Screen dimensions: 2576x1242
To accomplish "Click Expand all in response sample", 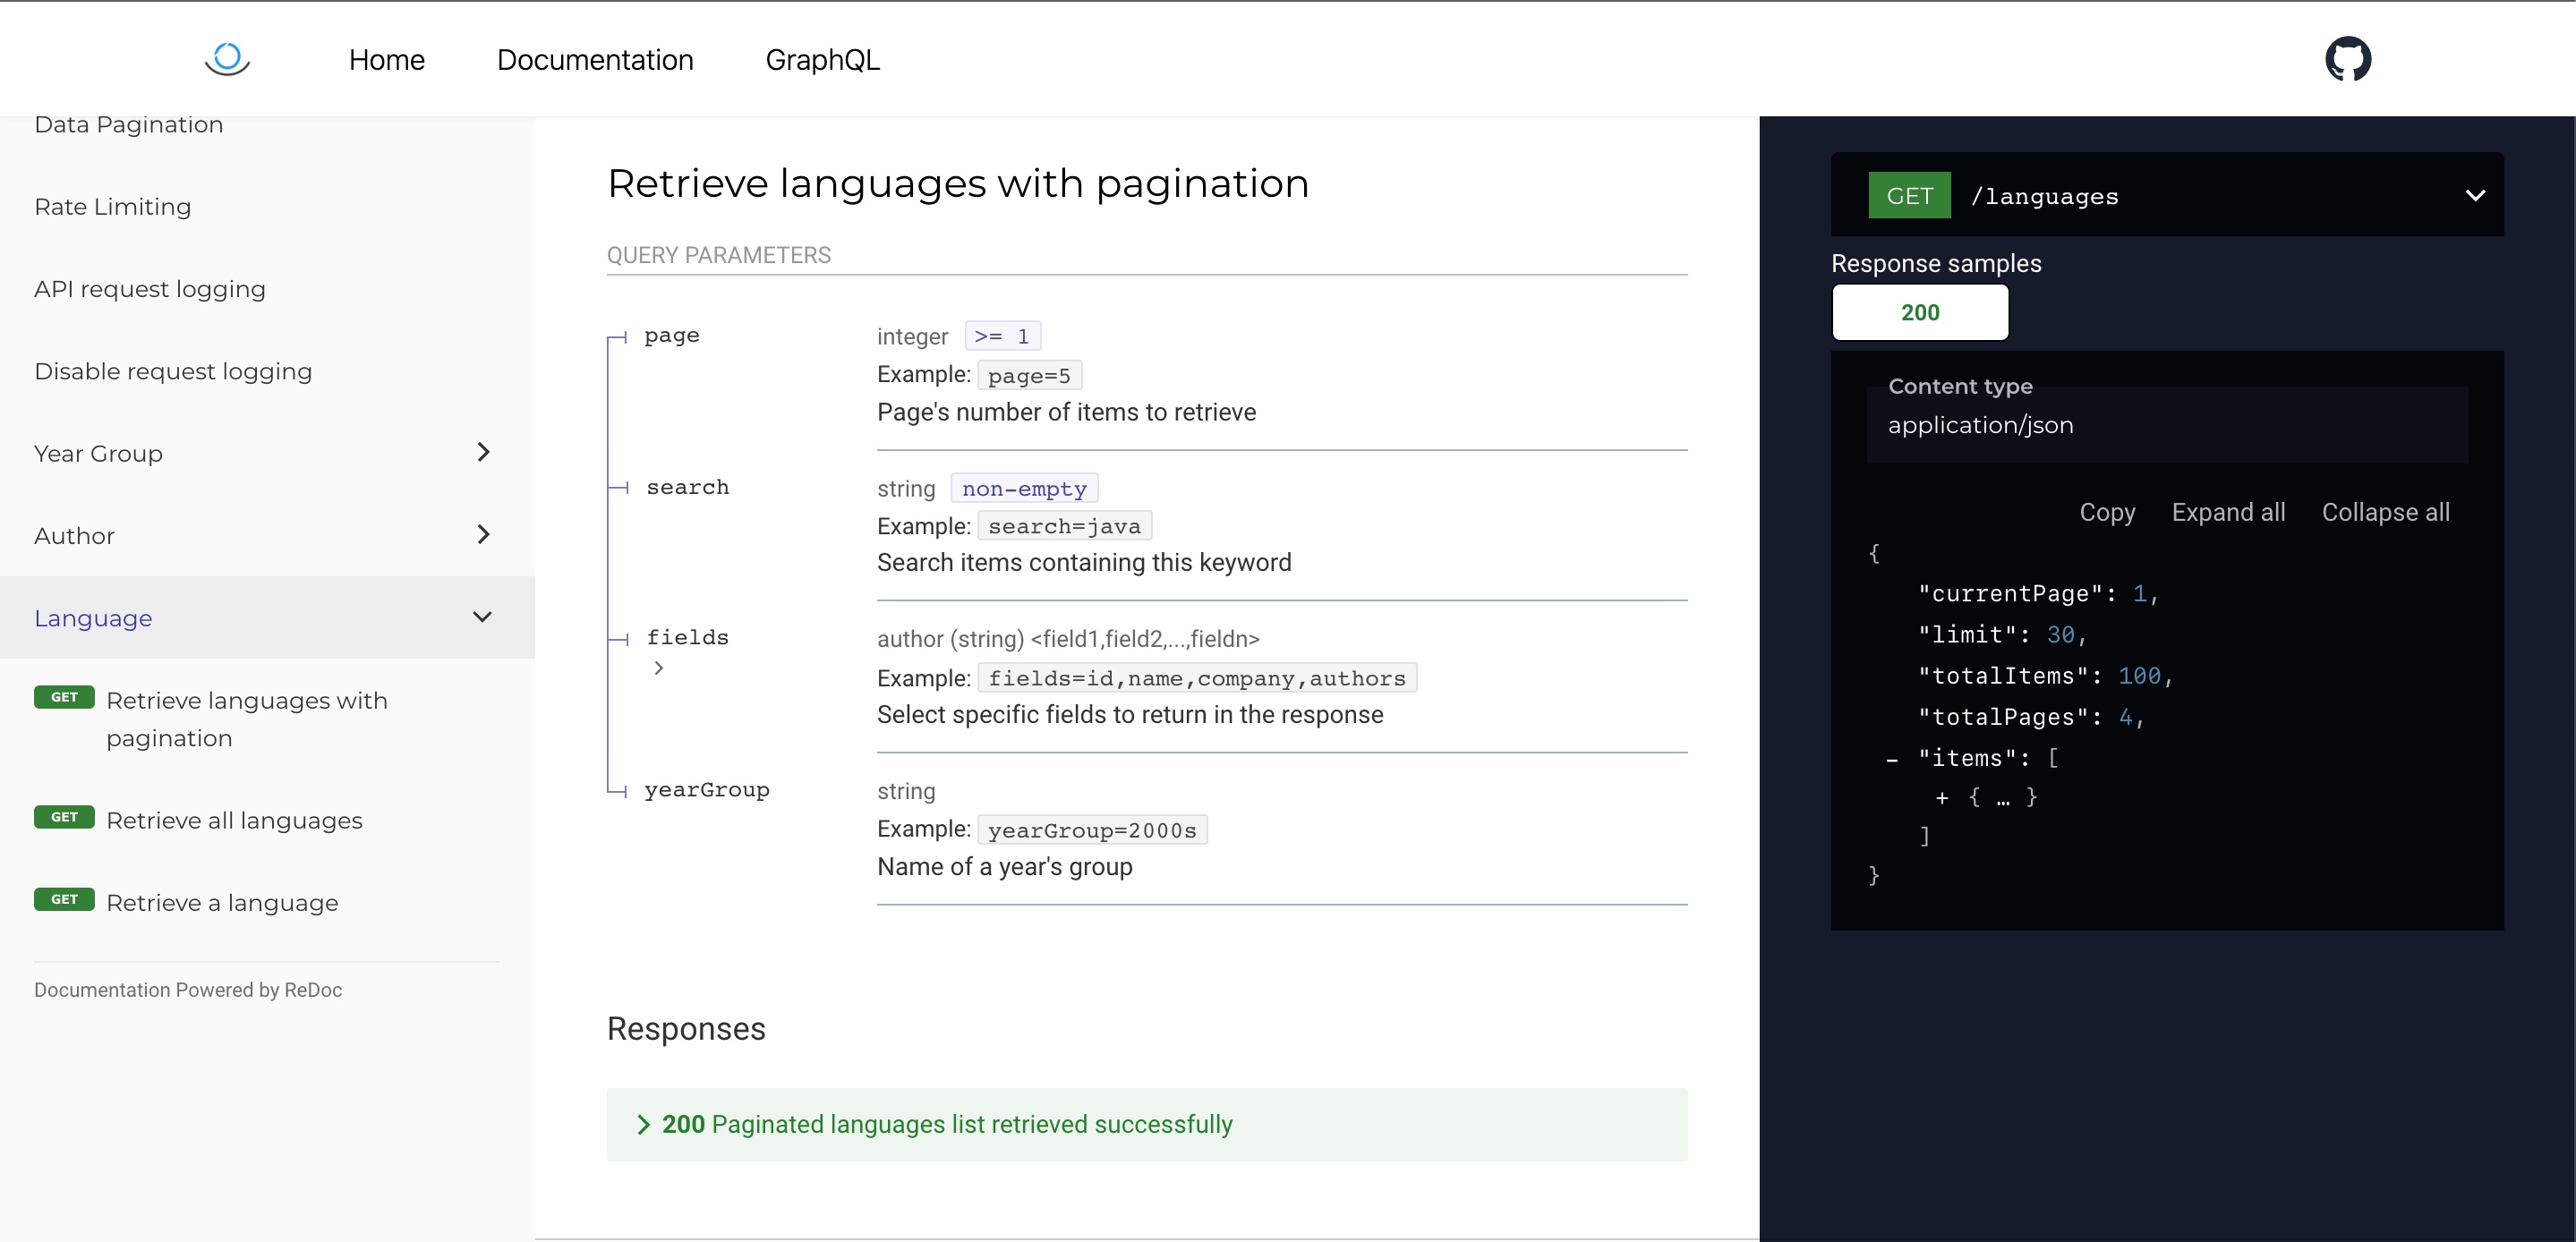I will pos(2227,512).
